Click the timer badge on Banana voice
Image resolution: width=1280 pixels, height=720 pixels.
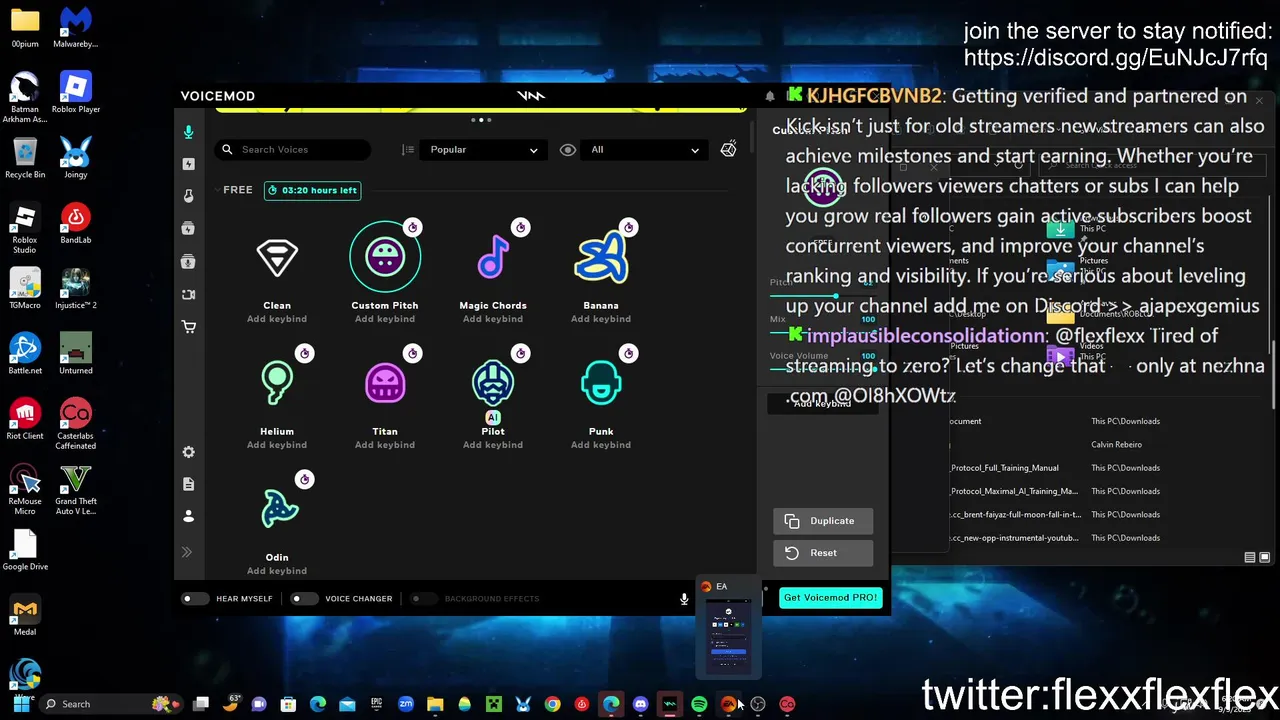coord(628,228)
